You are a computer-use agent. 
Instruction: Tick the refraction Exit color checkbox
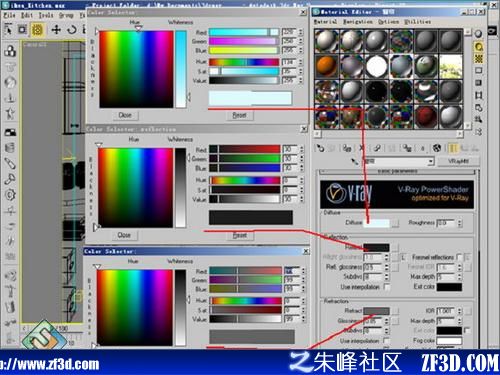(467, 330)
